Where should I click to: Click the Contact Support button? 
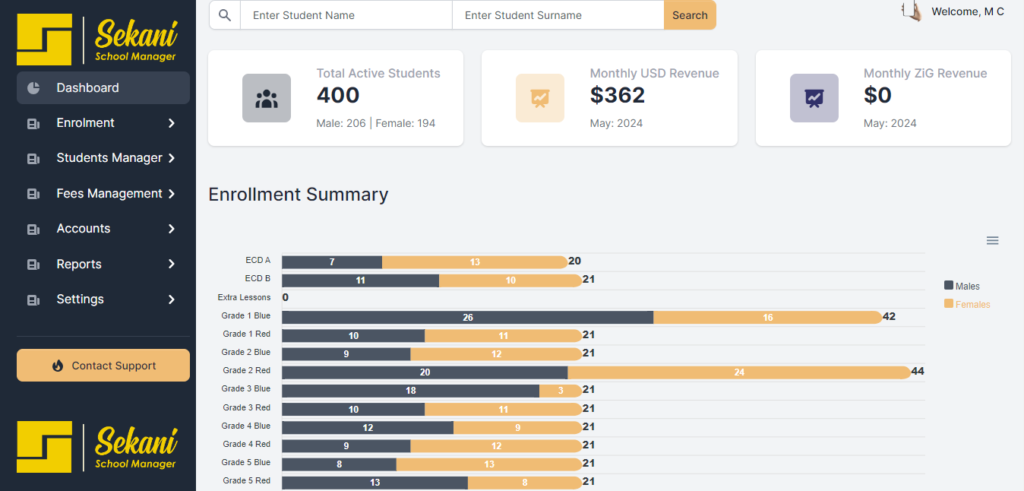(103, 366)
